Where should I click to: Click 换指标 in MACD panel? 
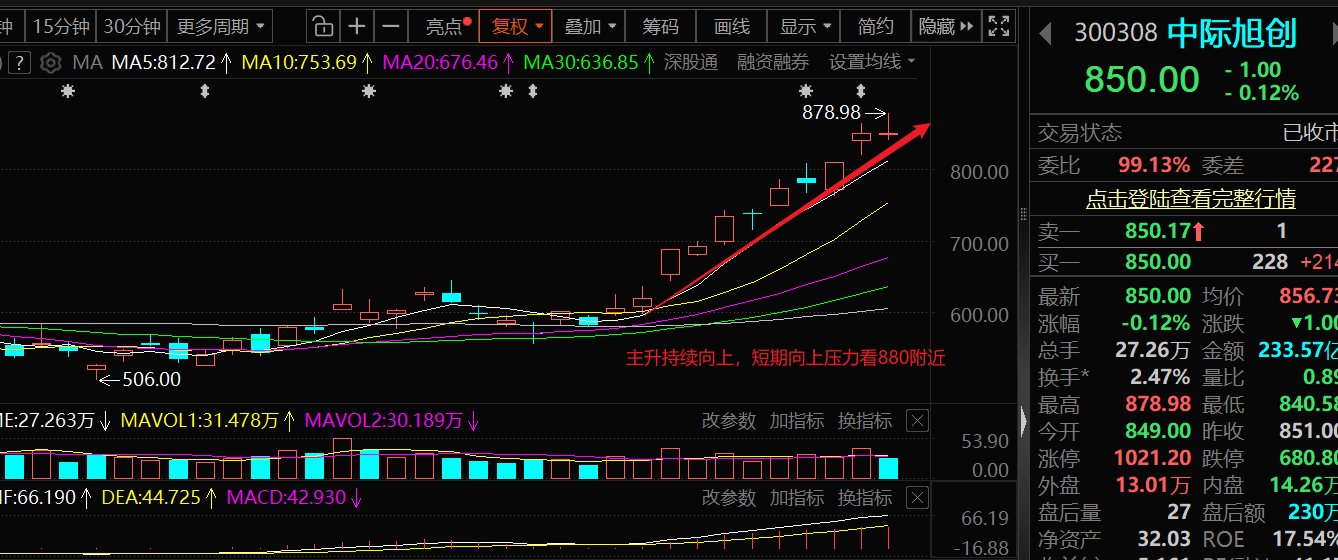(x=864, y=497)
